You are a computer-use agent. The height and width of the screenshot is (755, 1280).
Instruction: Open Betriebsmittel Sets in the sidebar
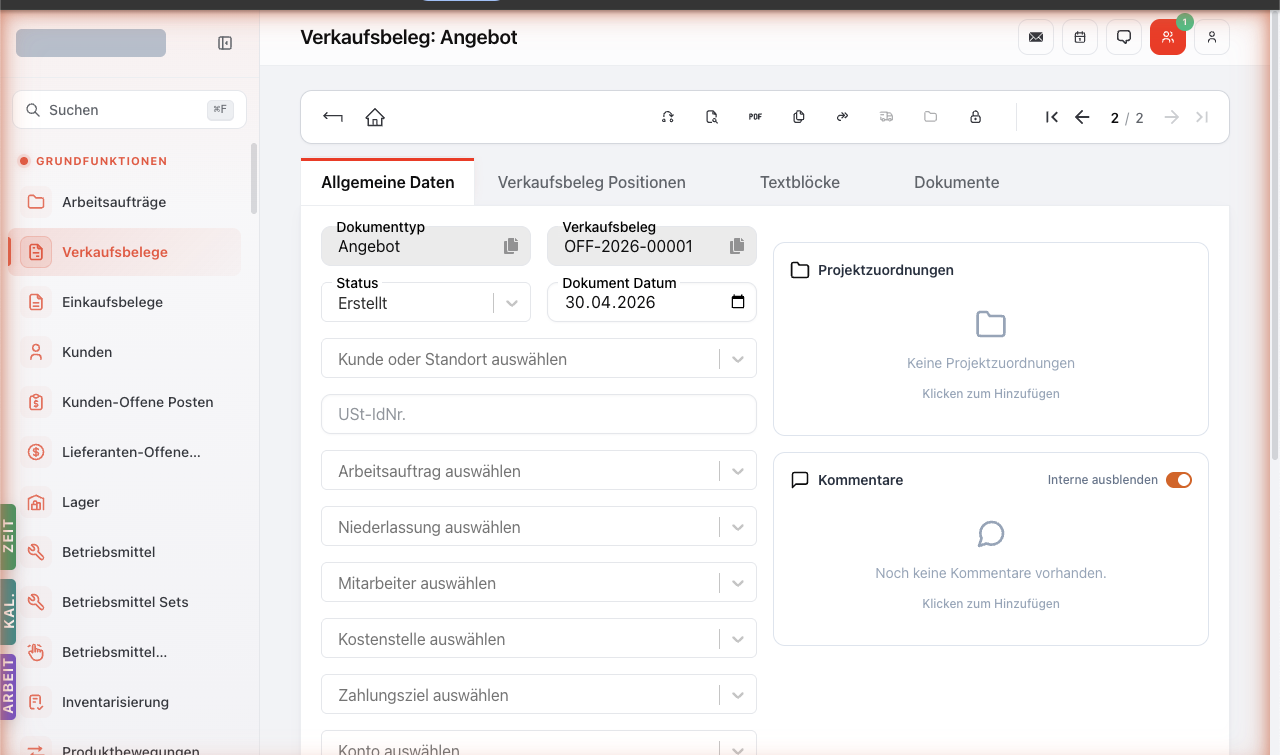[x=124, y=602]
